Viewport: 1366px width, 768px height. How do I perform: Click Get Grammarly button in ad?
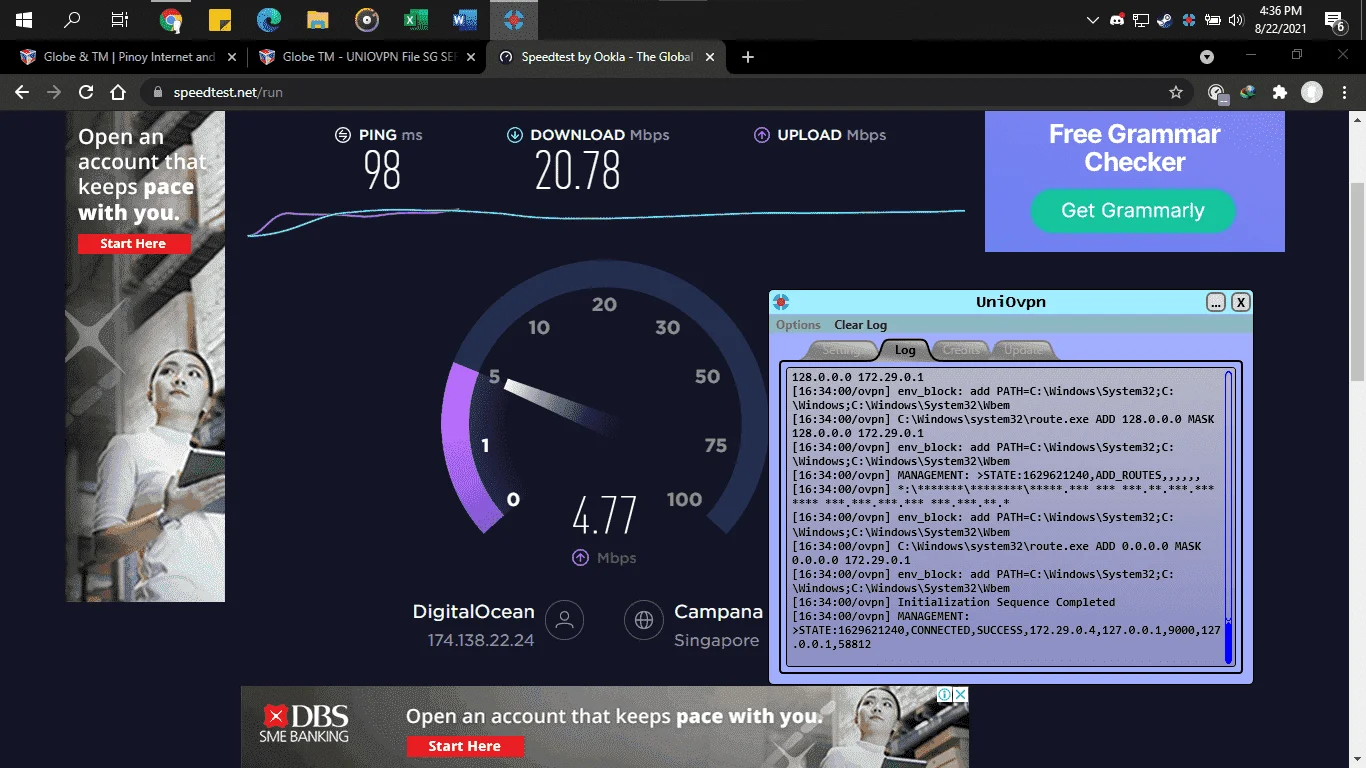point(1133,210)
